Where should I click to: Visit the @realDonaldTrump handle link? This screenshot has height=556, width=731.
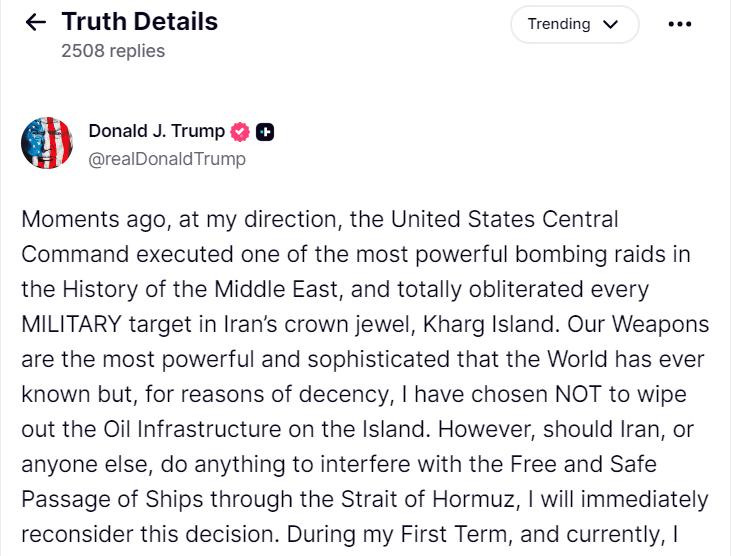(x=167, y=158)
